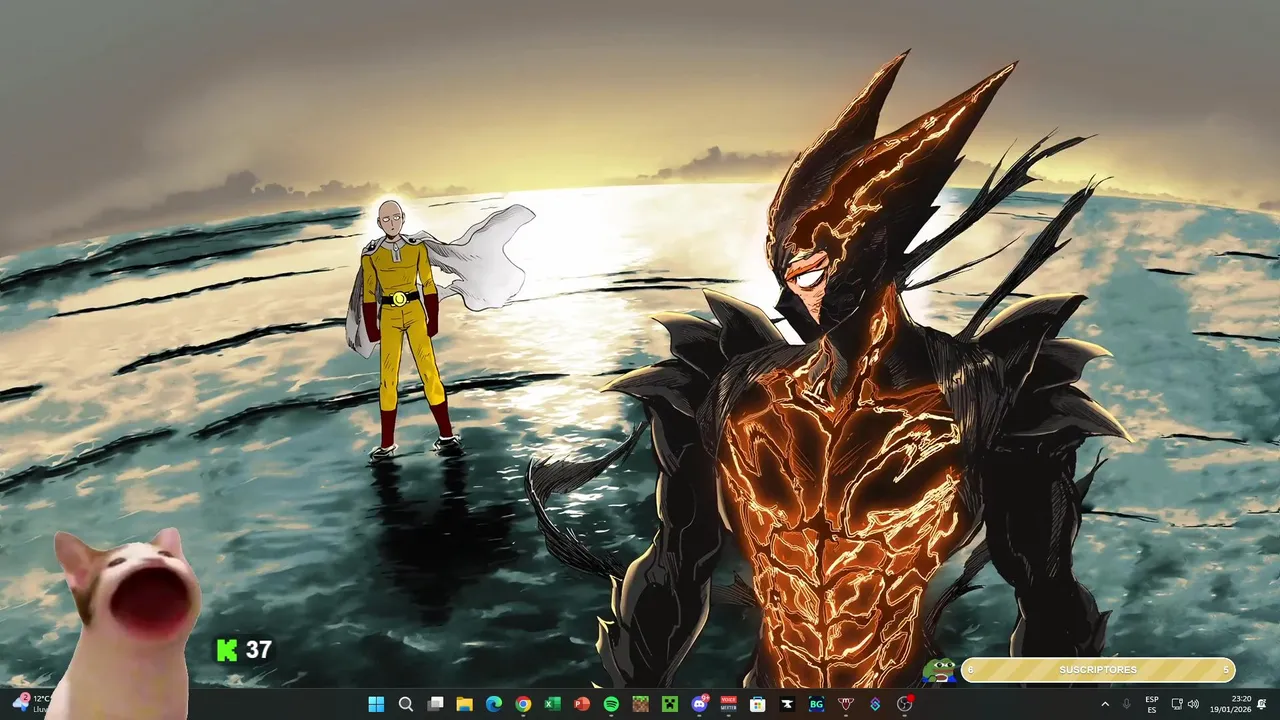The image size is (1280, 720).
Task: Open Voicemeeter from taskbar
Action: pos(729,704)
